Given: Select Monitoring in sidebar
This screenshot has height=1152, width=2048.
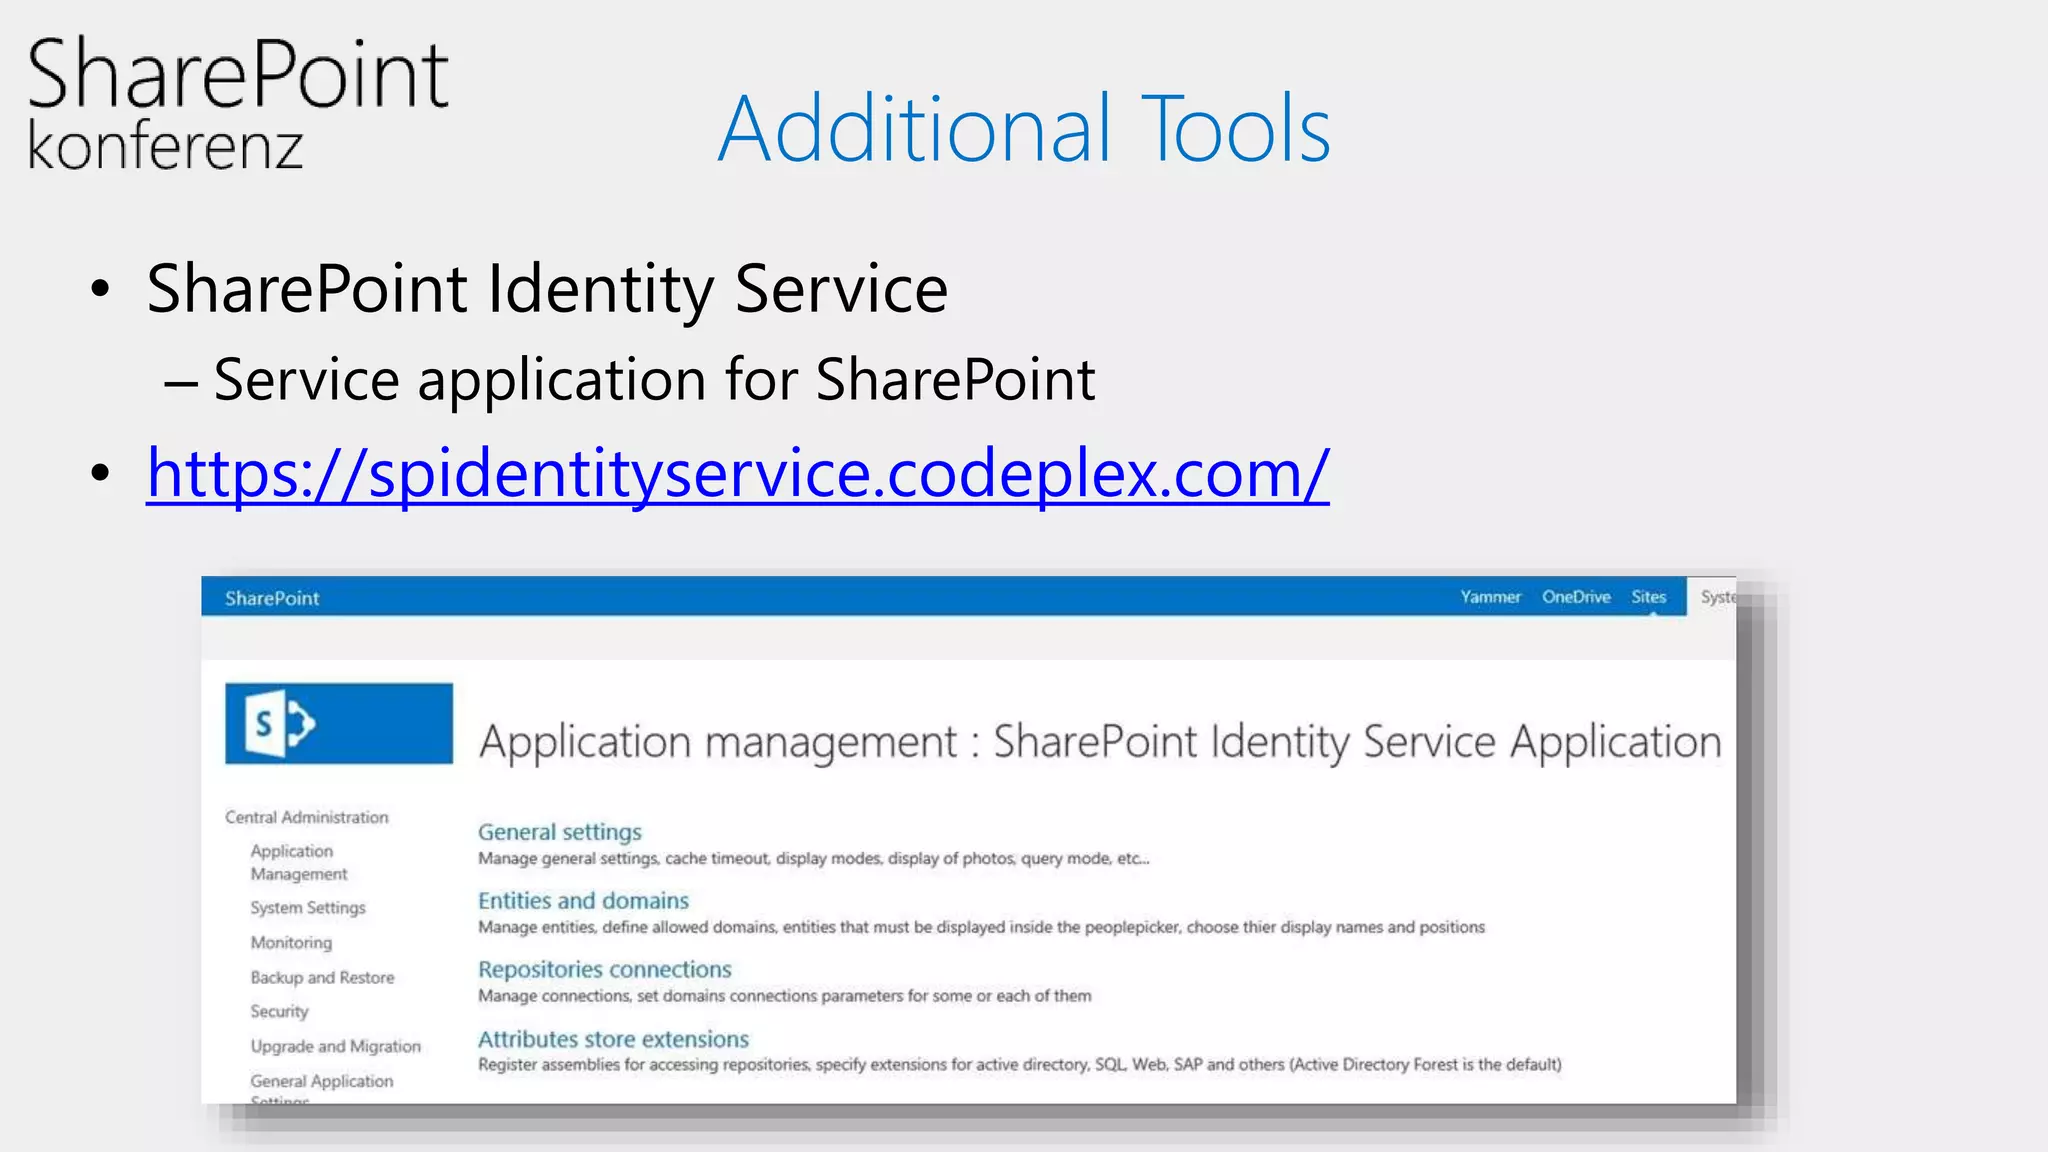Looking at the screenshot, I should pos(291,943).
